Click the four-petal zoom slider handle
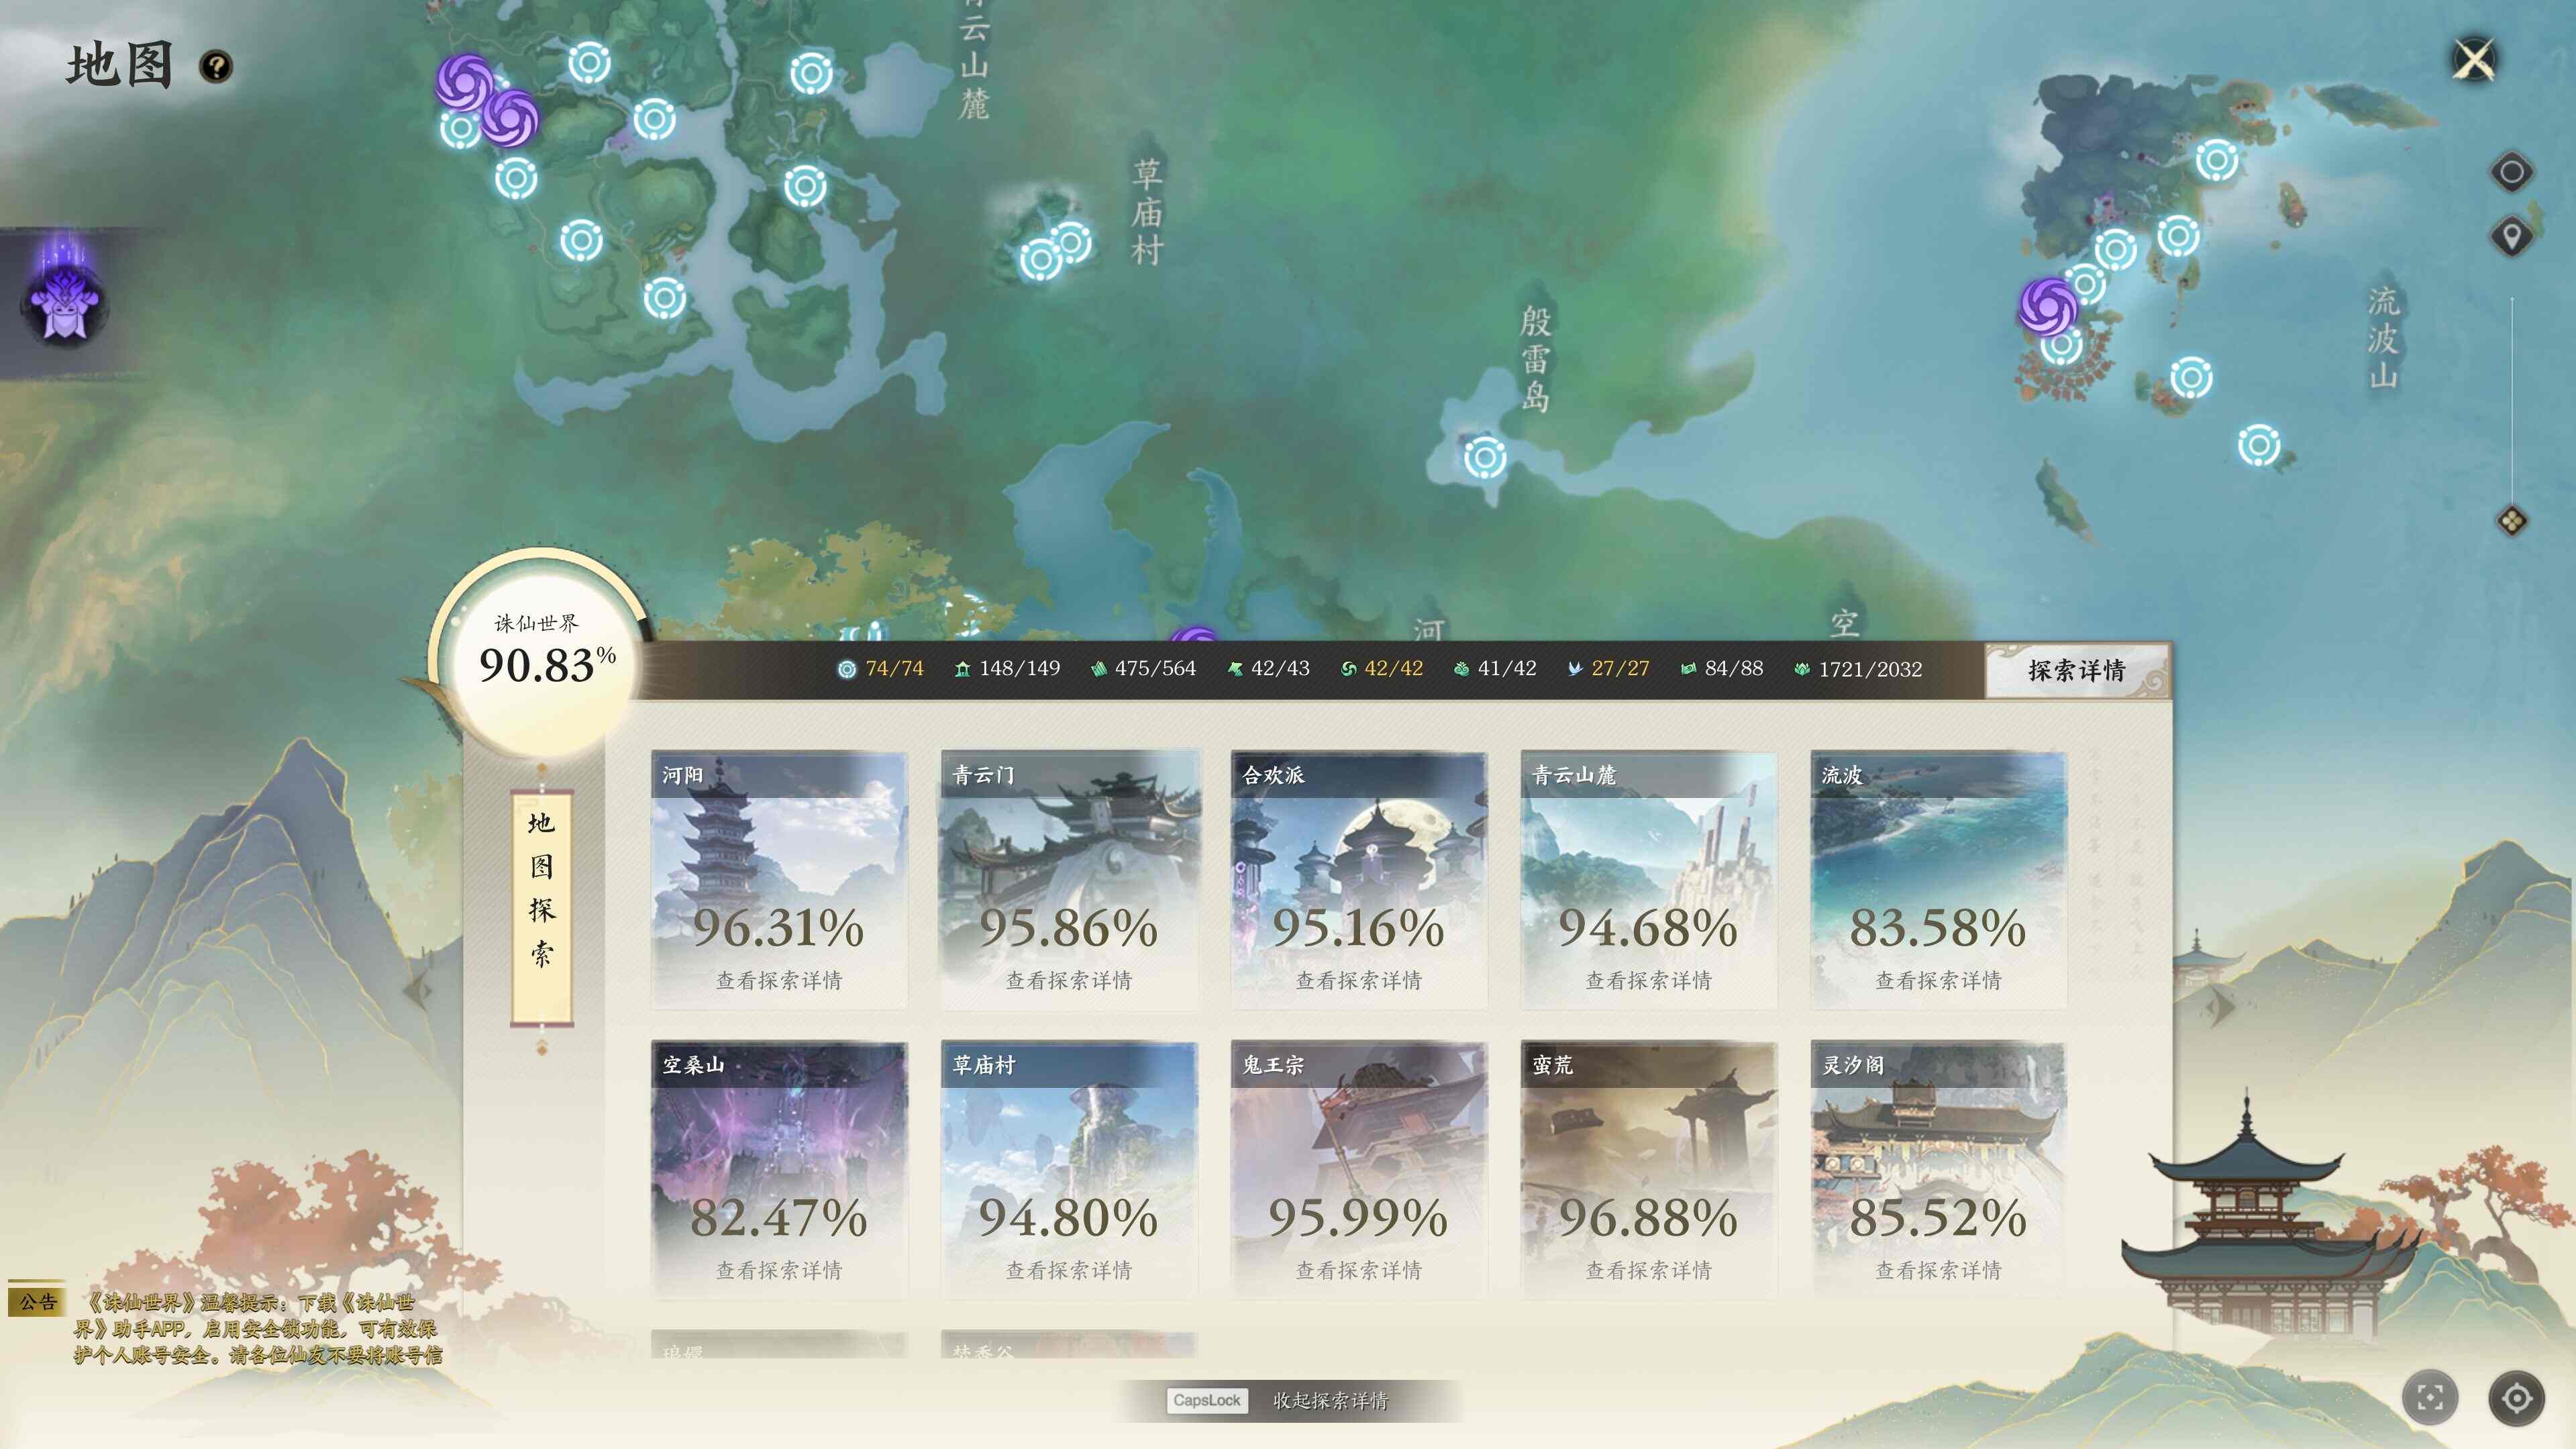Image resolution: width=2576 pixels, height=1449 pixels. 2512,520
